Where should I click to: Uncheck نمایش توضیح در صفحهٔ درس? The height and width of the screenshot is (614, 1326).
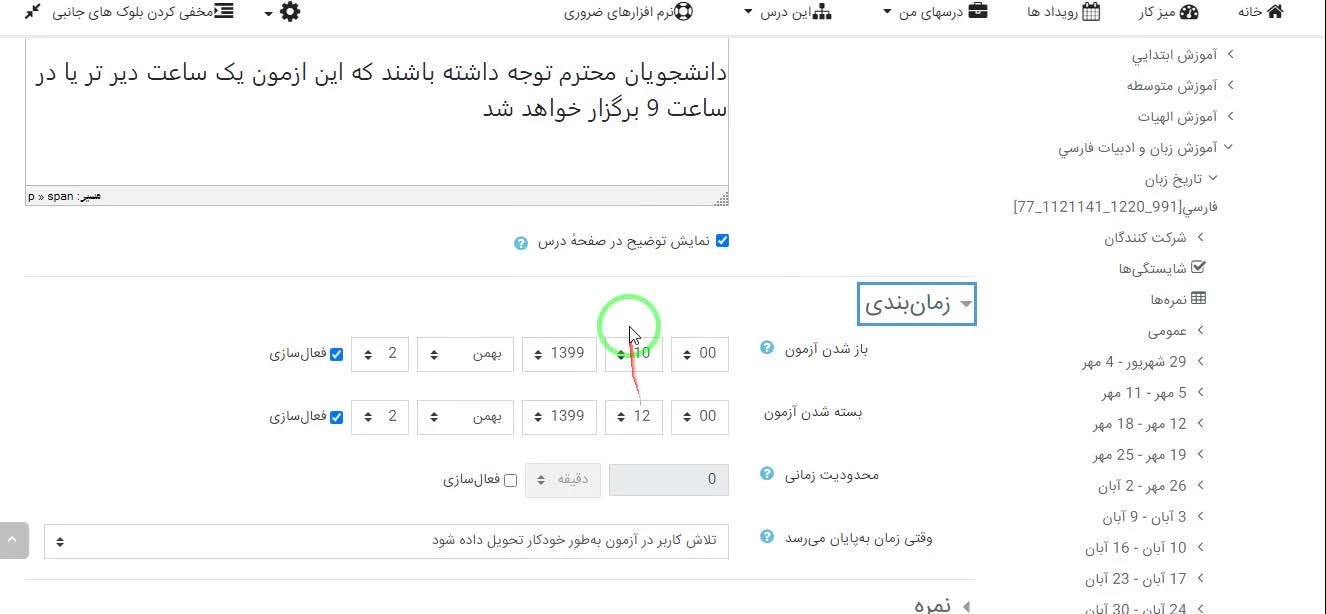(x=722, y=241)
